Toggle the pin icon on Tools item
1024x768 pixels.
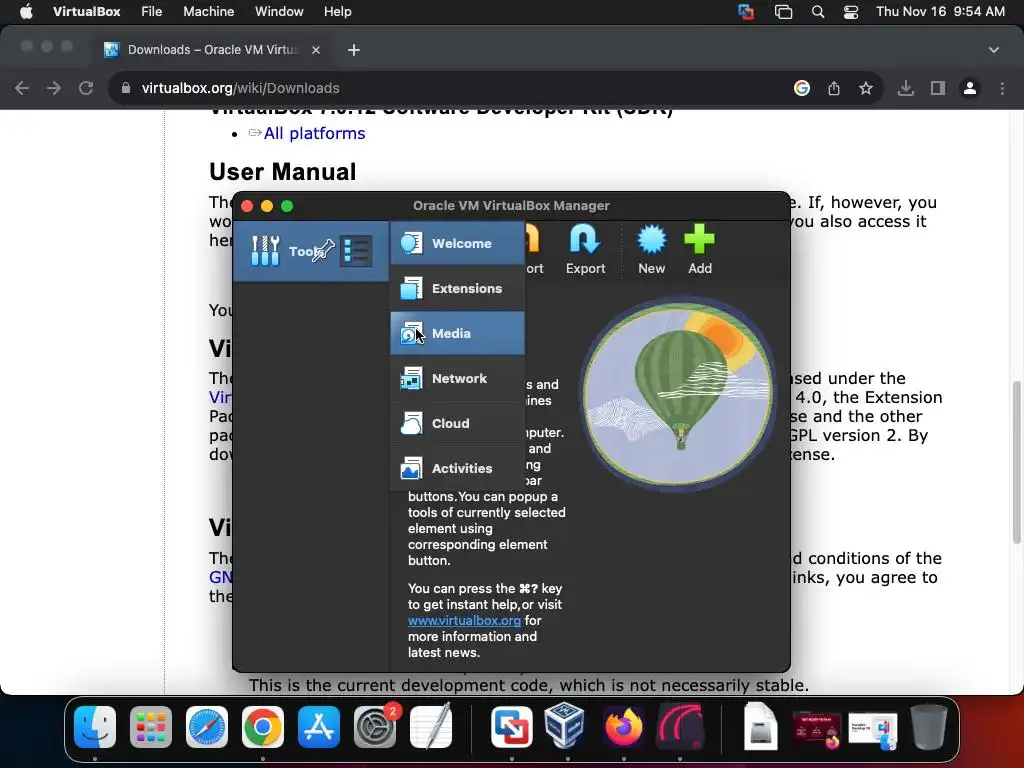click(x=322, y=251)
